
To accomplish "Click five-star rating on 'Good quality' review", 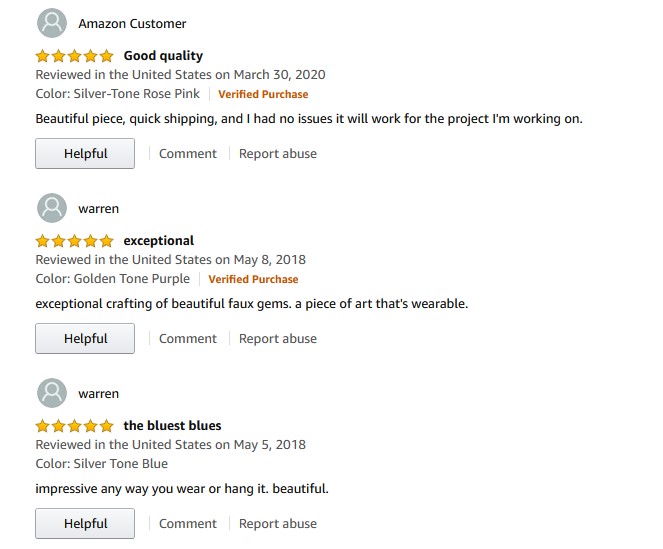I will [x=74, y=56].
